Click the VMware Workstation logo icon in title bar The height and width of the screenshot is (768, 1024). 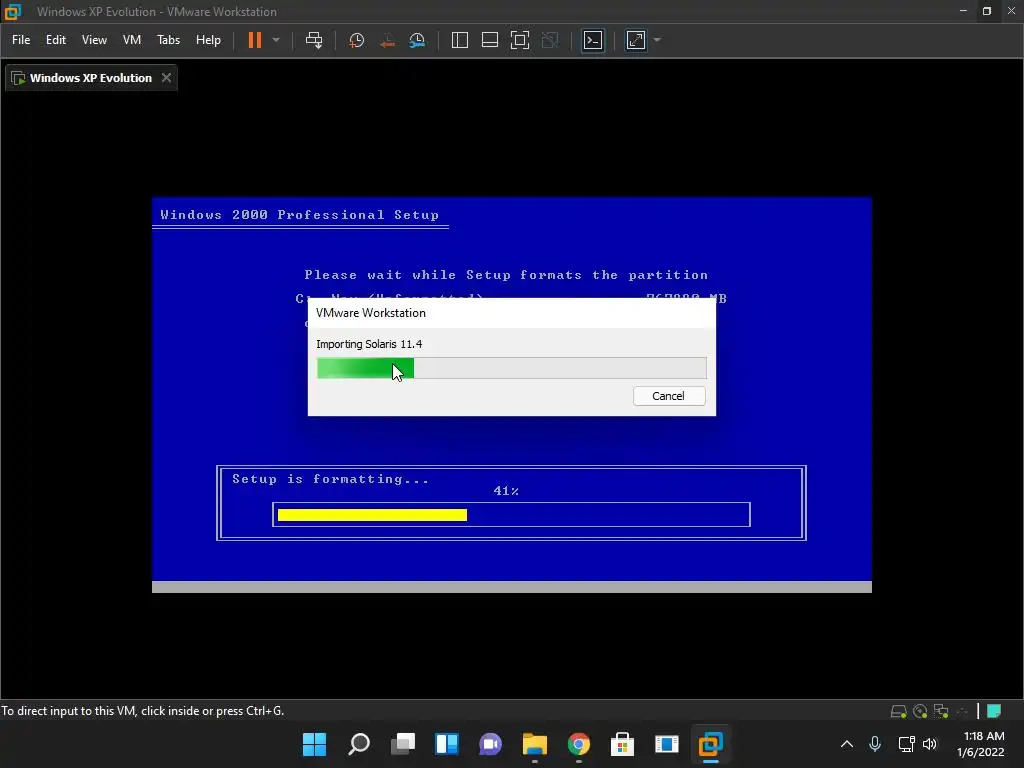point(12,11)
